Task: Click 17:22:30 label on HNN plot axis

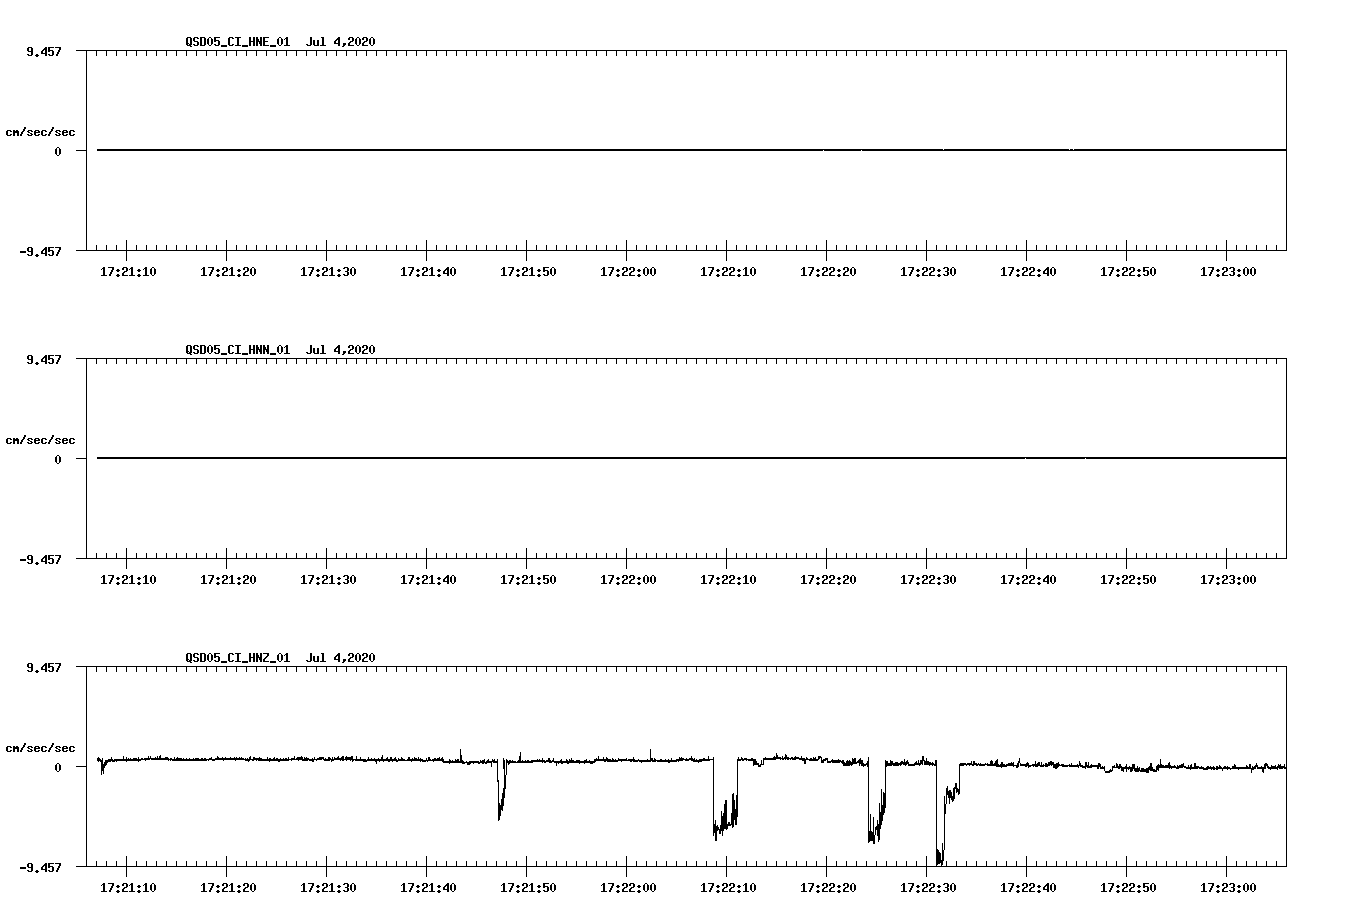Action: click(x=928, y=580)
